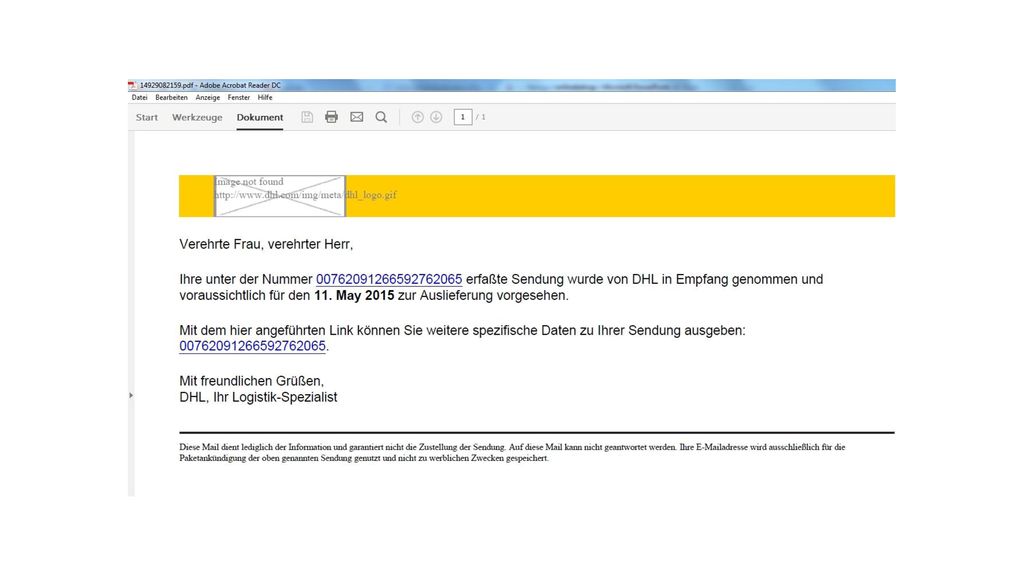Image resolution: width=1024 pixels, height=576 pixels.
Task: Go to next page arrow
Action: [x=436, y=117]
